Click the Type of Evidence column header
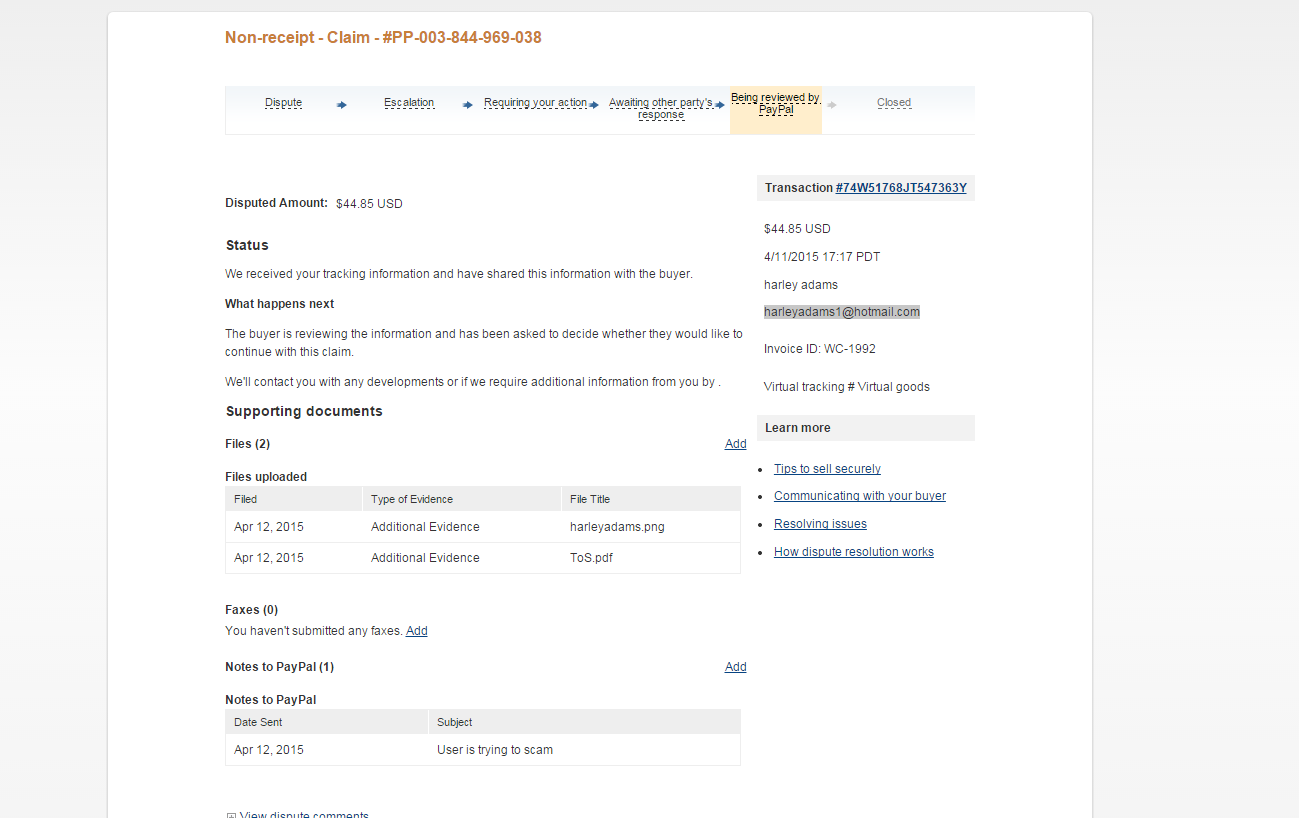1299x818 pixels. [x=462, y=499]
